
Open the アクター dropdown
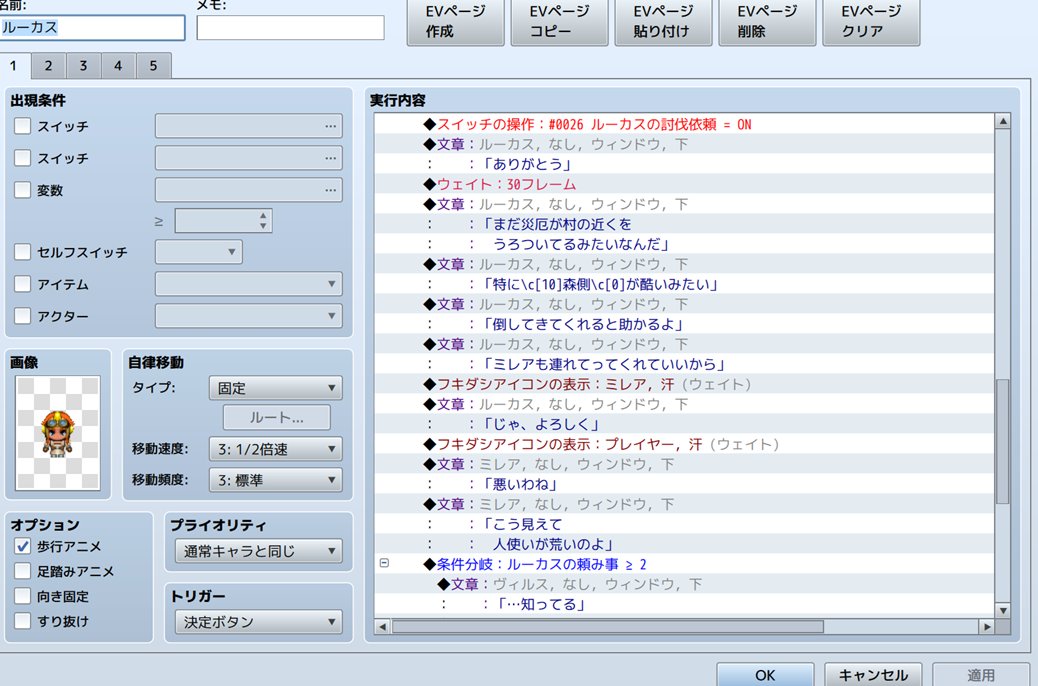249,316
